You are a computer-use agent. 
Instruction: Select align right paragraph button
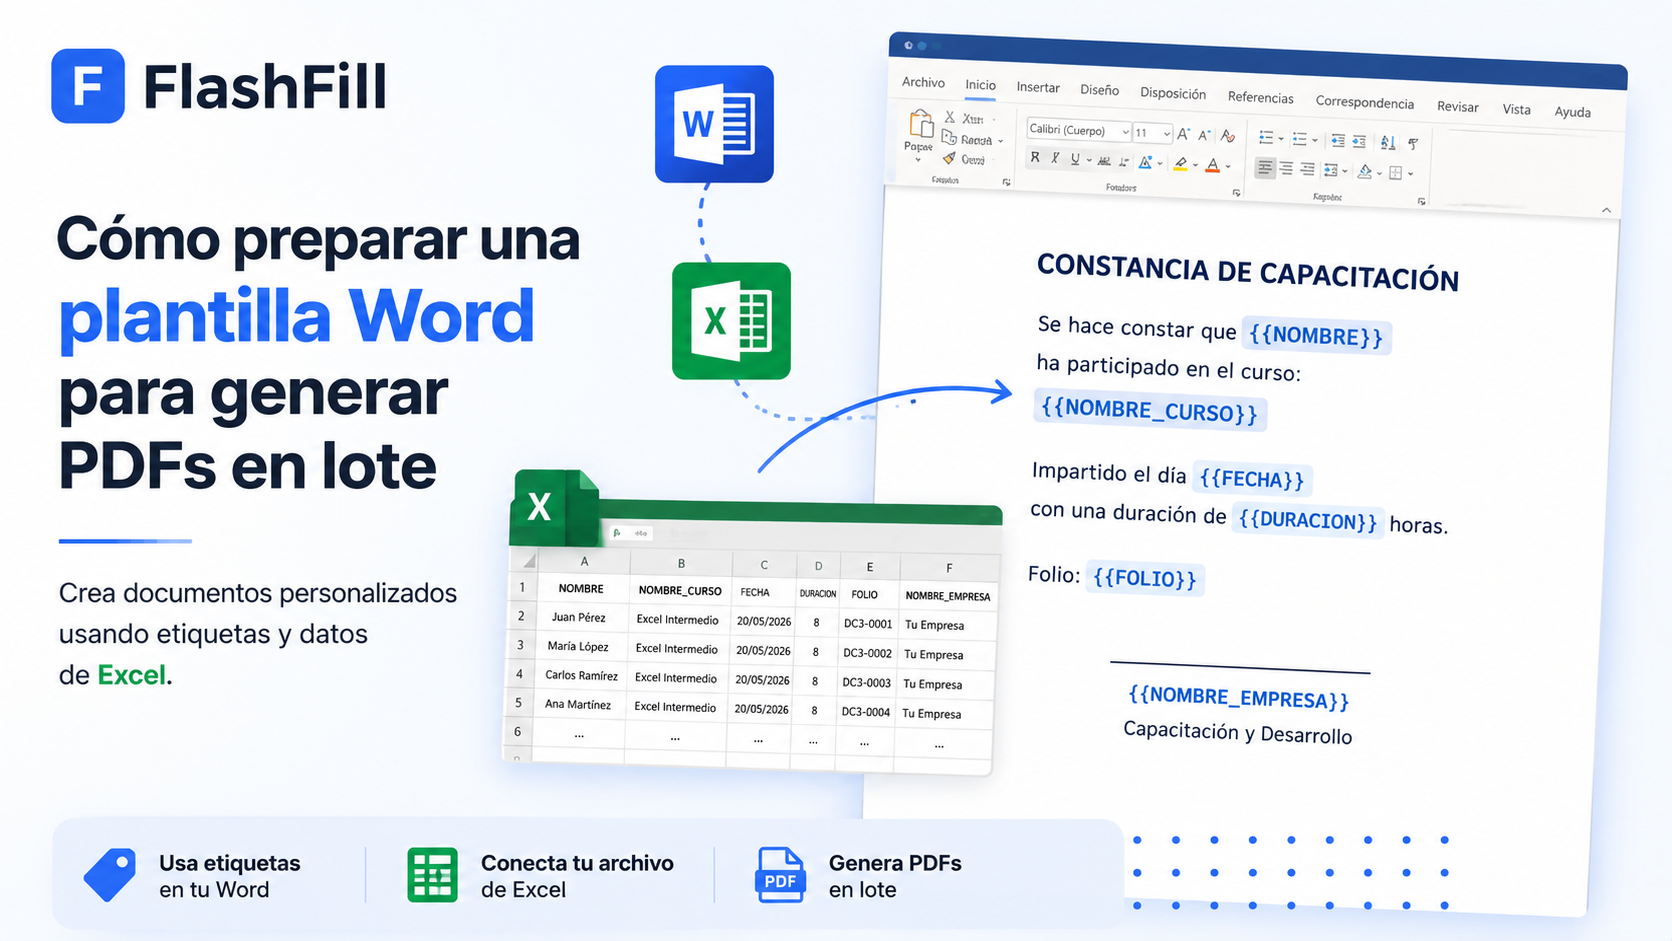point(1307,169)
